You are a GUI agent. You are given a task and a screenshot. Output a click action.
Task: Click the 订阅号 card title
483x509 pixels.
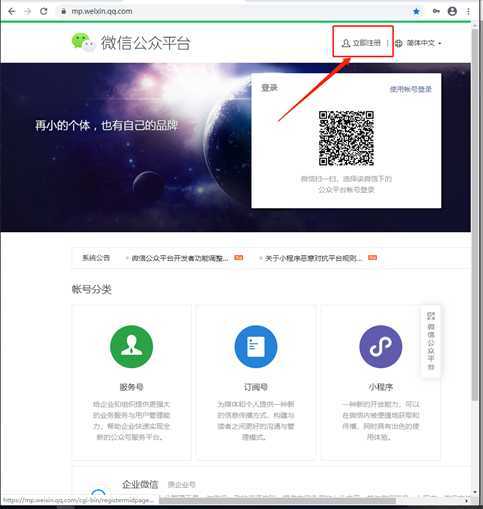[256, 387]
